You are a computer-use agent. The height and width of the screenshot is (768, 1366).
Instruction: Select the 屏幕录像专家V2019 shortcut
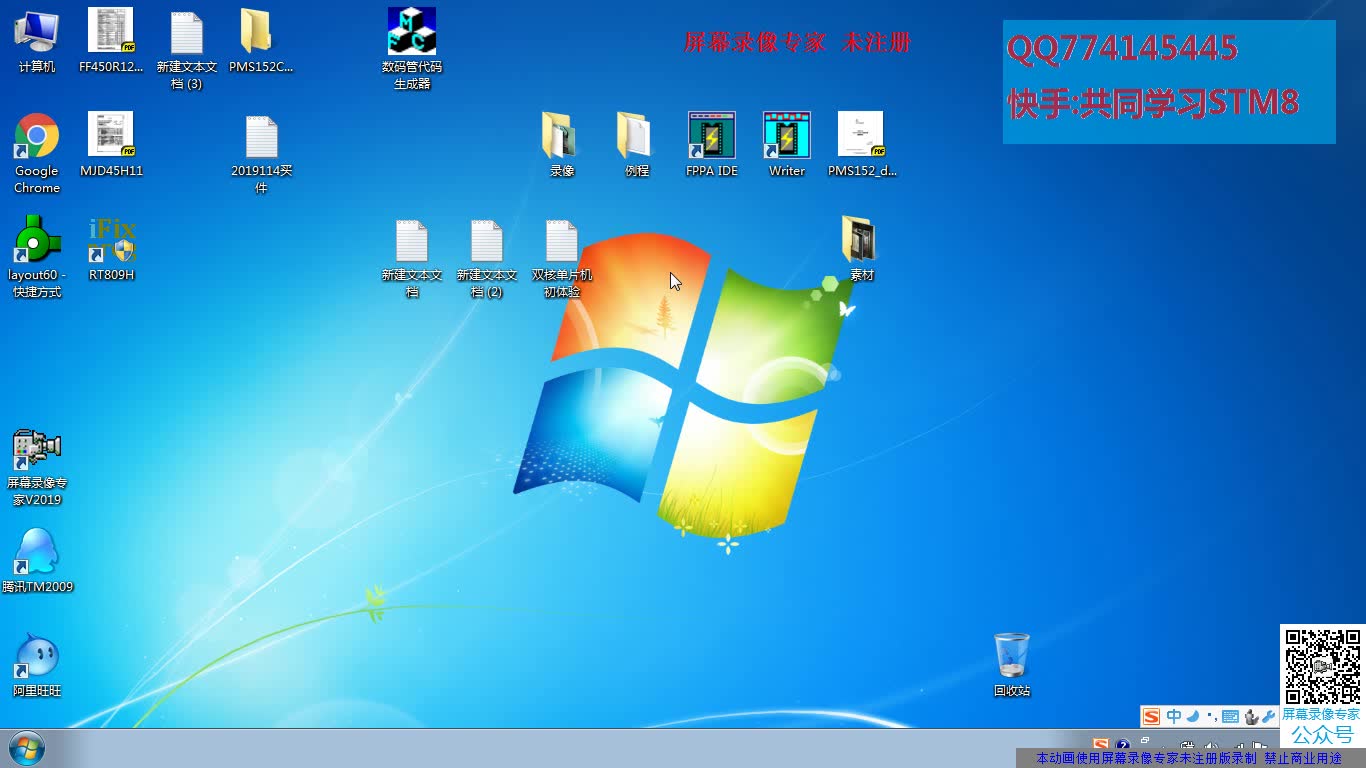[x=37, y=467]
